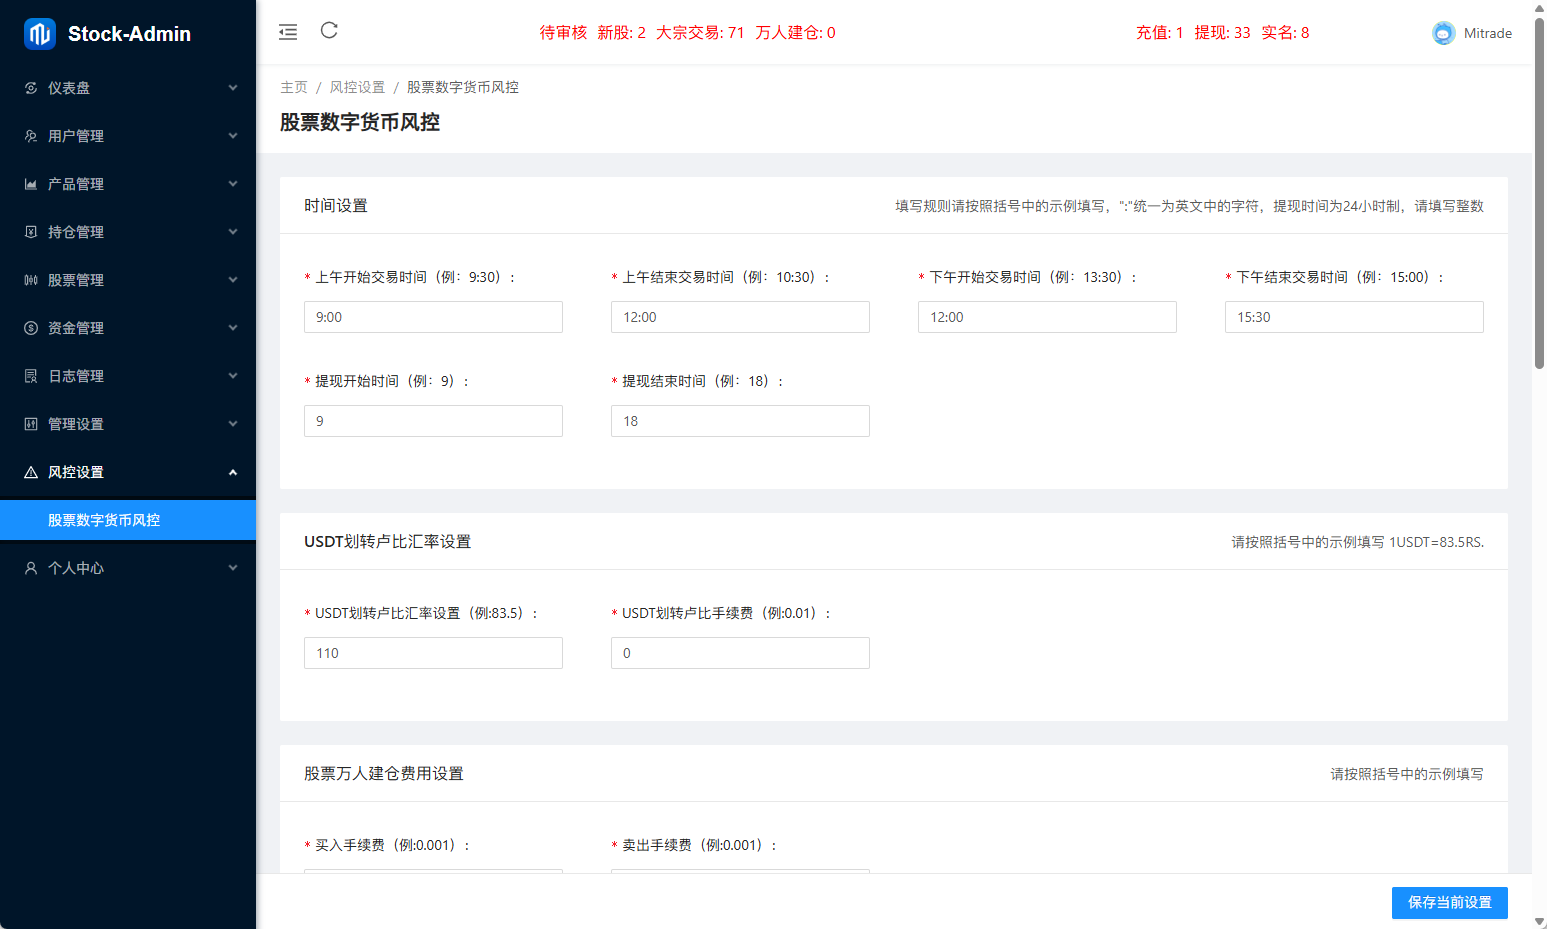The height and width of the screenshot is (929, 1547).
Task: Click the 股票万人建仓费用设置 section heading
Action: click(384, 773)
